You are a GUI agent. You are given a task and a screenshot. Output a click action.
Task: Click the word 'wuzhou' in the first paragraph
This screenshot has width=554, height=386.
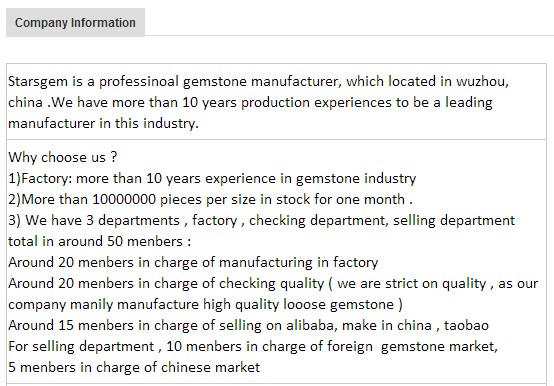pos(482,82)
